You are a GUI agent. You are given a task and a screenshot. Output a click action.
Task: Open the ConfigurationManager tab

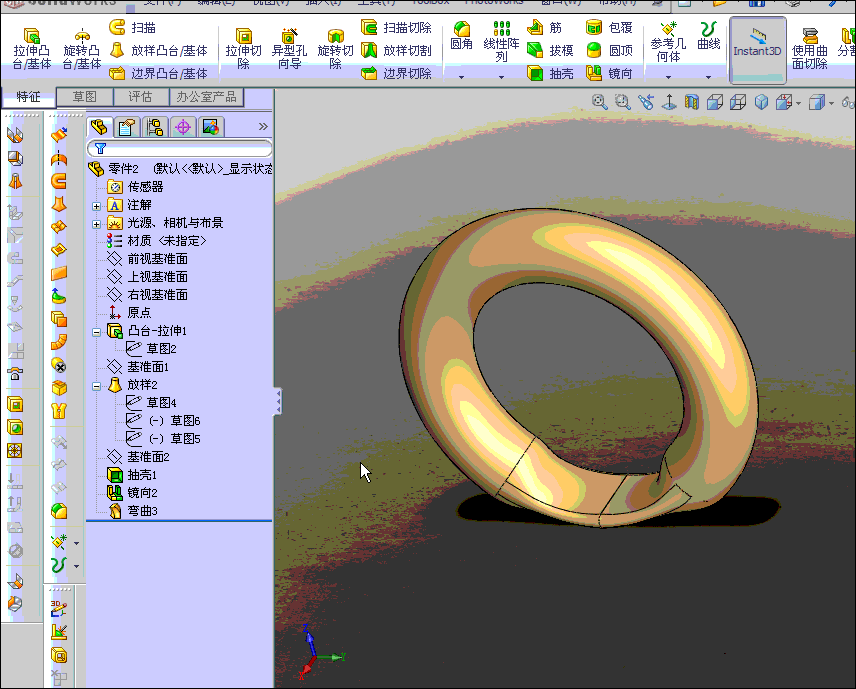[x=155, y=127]
